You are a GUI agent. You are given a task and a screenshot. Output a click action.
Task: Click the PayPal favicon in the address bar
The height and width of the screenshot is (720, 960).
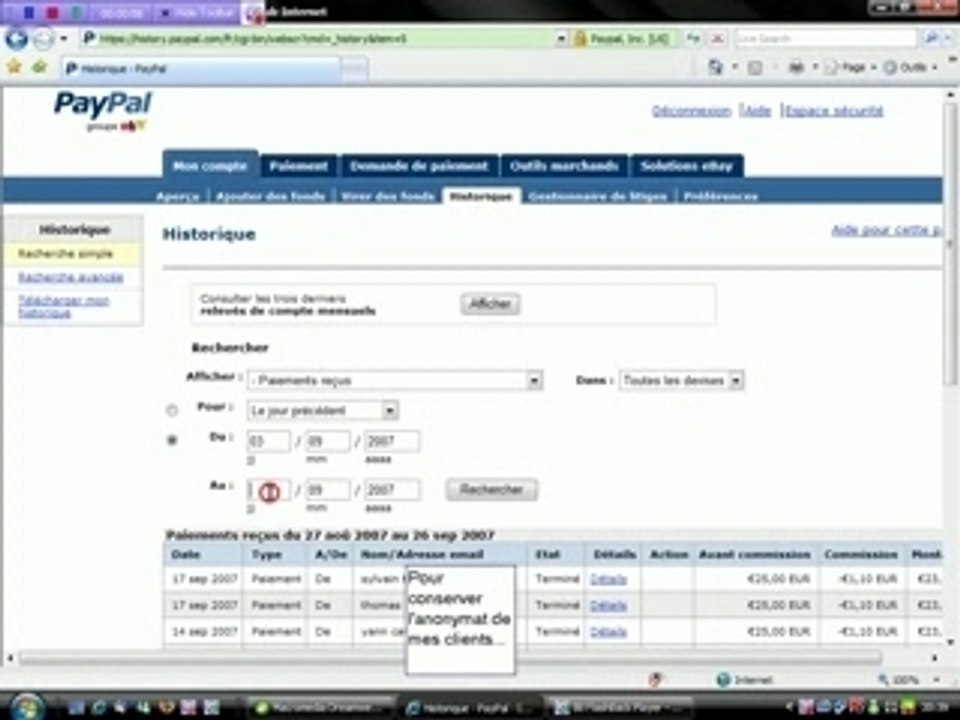(x=89, y=39)
